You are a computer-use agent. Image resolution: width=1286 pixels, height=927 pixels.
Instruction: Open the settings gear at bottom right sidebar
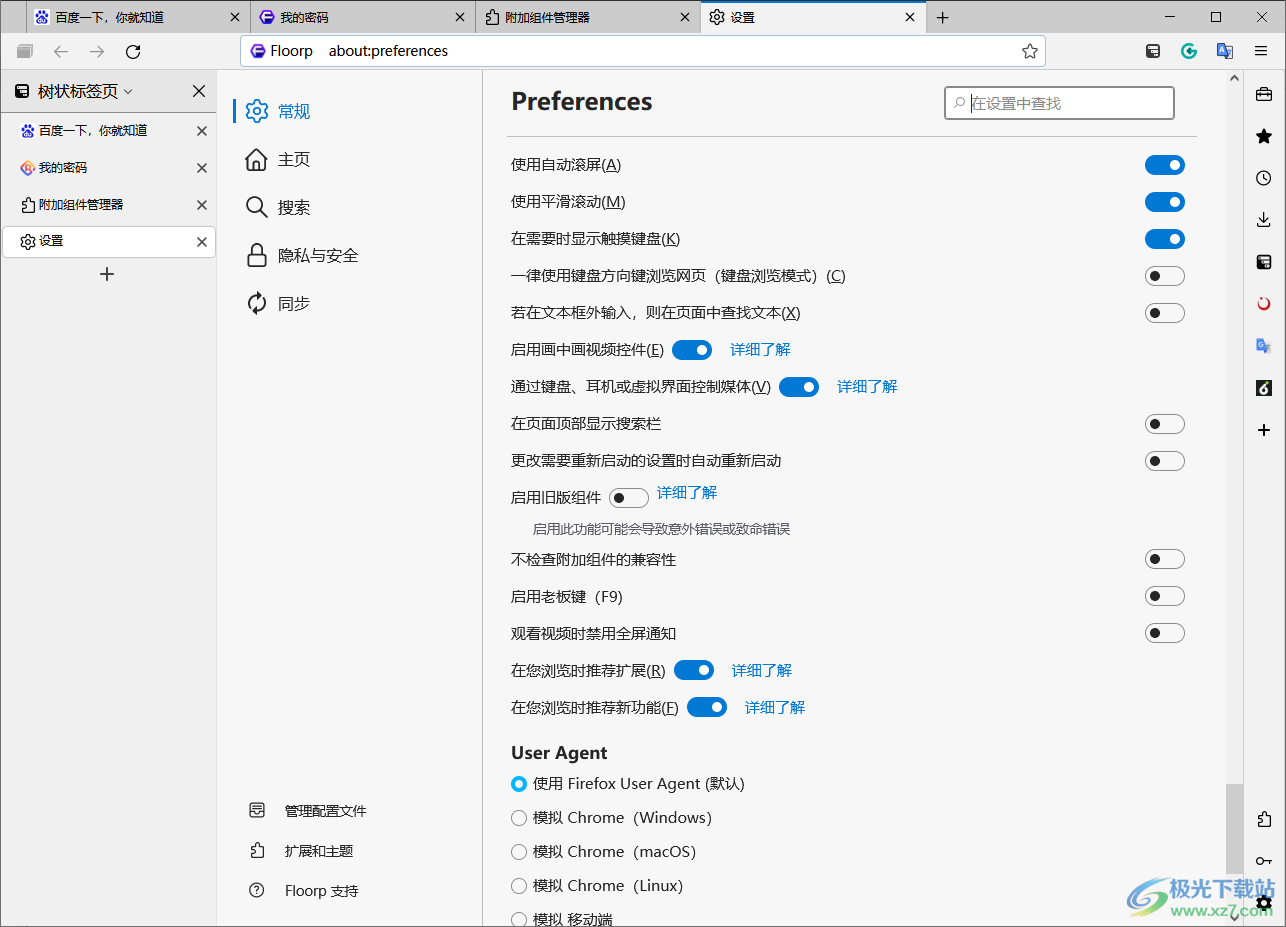point(1263,903)
